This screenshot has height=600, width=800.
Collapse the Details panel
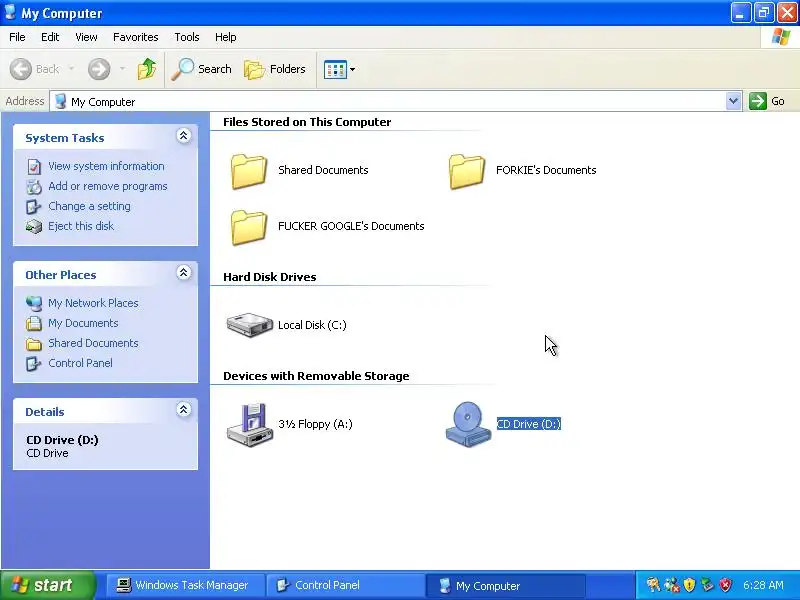[x=184, y=410]
